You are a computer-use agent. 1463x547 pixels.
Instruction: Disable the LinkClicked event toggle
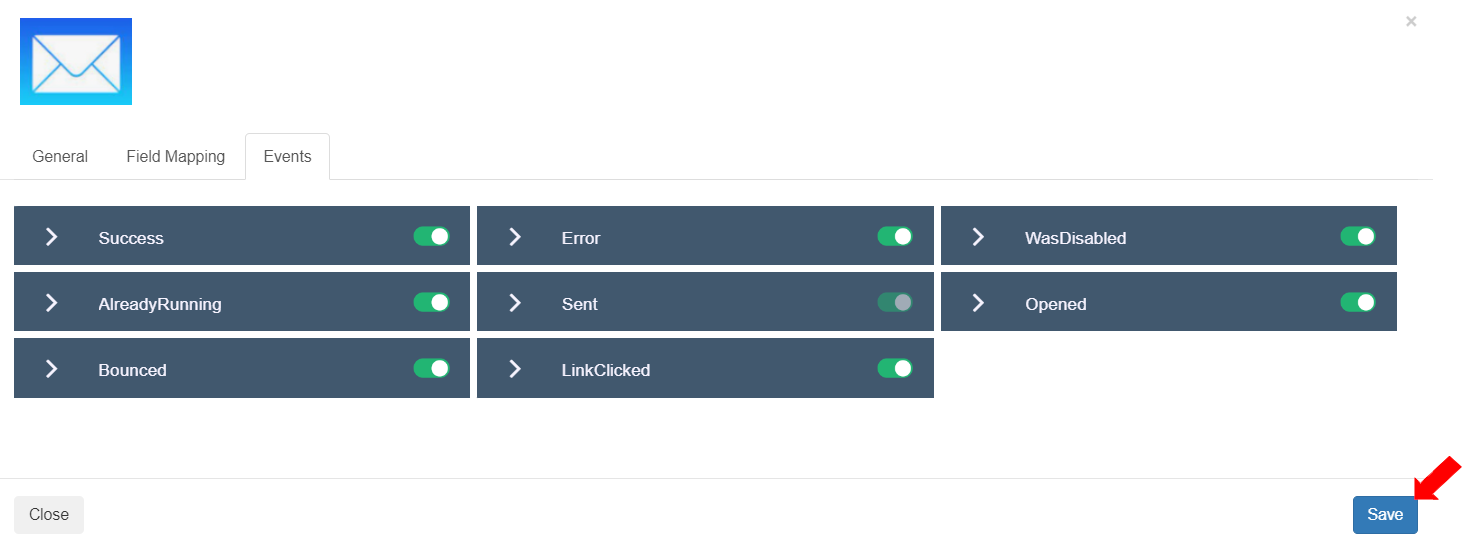895,368
